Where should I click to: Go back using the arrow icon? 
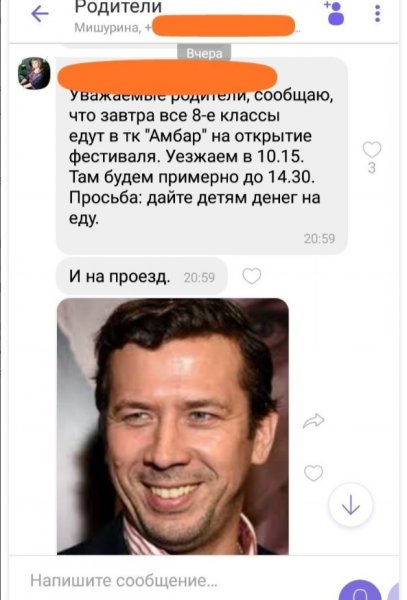coord(40,14)
